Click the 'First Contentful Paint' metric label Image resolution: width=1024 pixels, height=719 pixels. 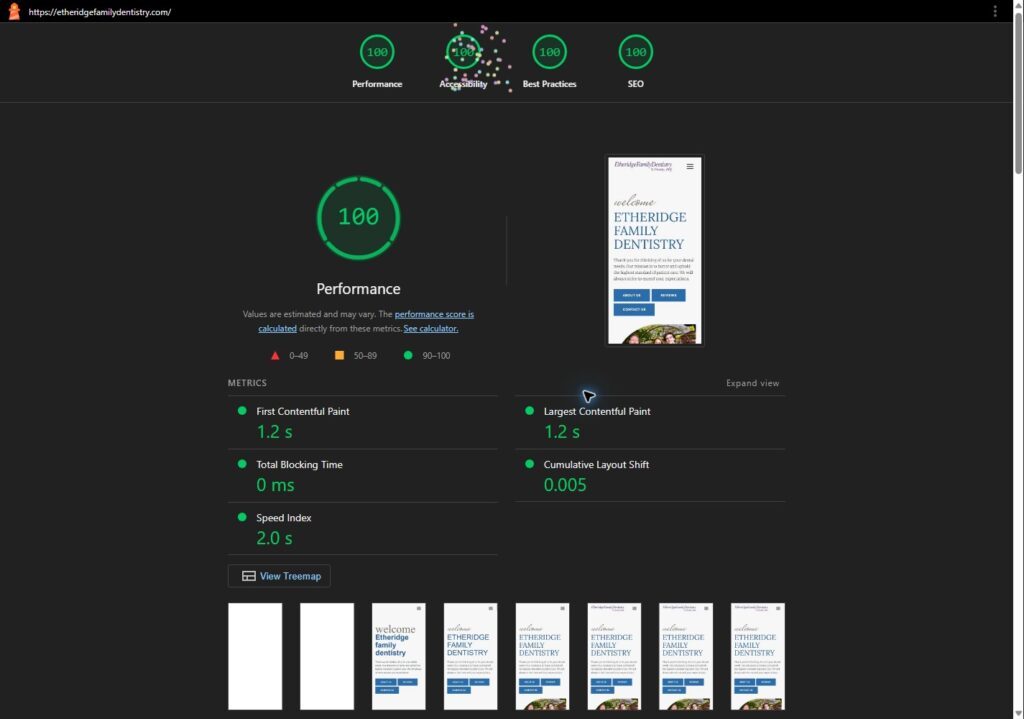click(302, 411)
